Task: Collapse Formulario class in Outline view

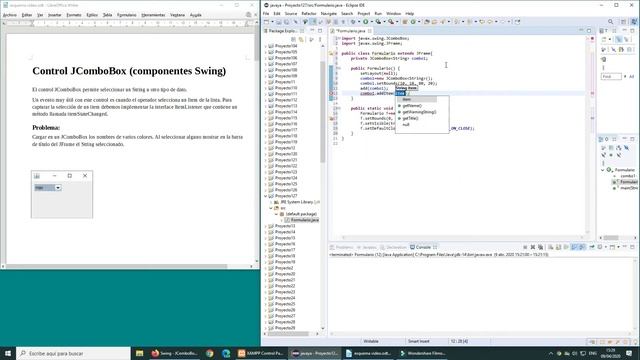Action: point(603,170)
